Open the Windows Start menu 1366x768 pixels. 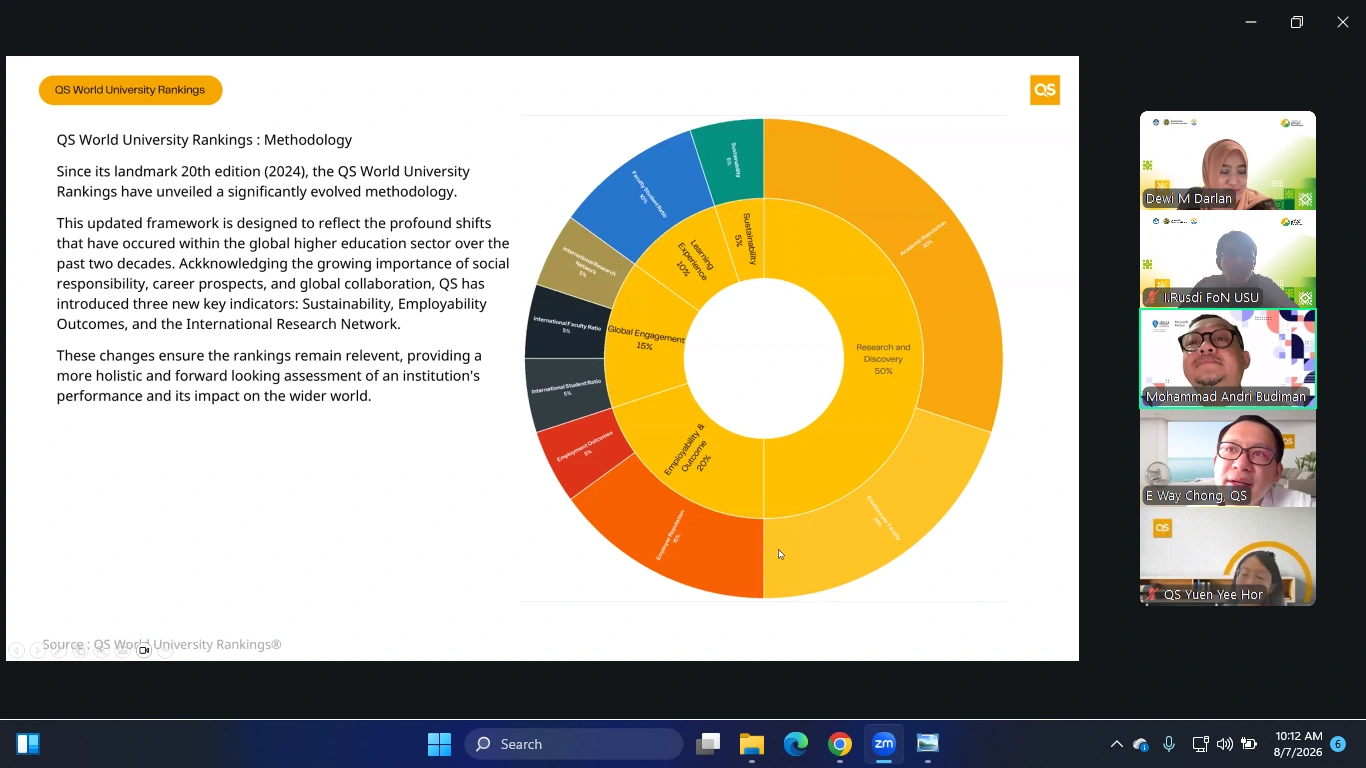click(439, 744)
